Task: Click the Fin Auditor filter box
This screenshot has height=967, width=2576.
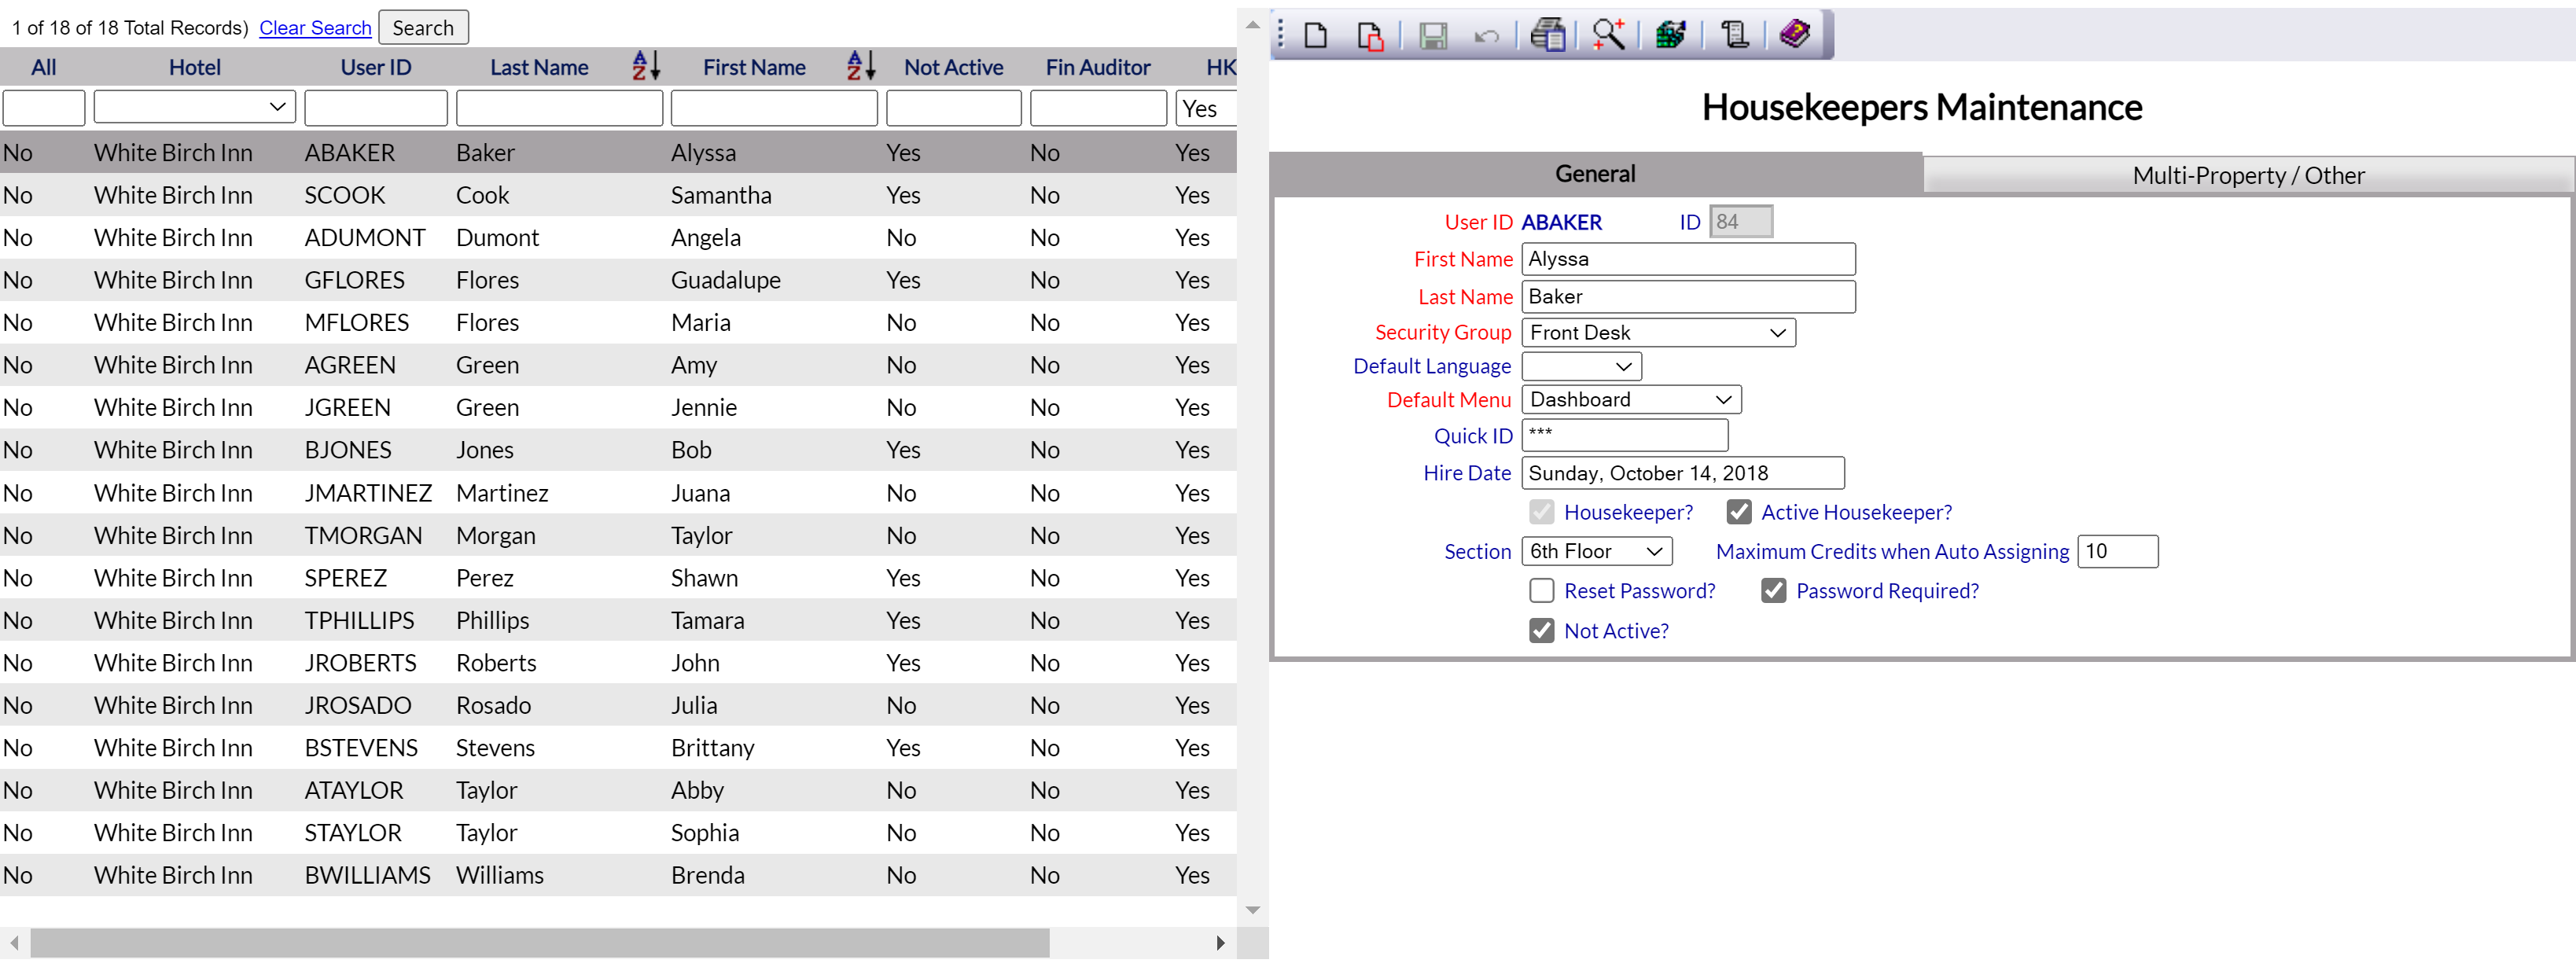Action: pyautogui.click(x=1098, y=108)
